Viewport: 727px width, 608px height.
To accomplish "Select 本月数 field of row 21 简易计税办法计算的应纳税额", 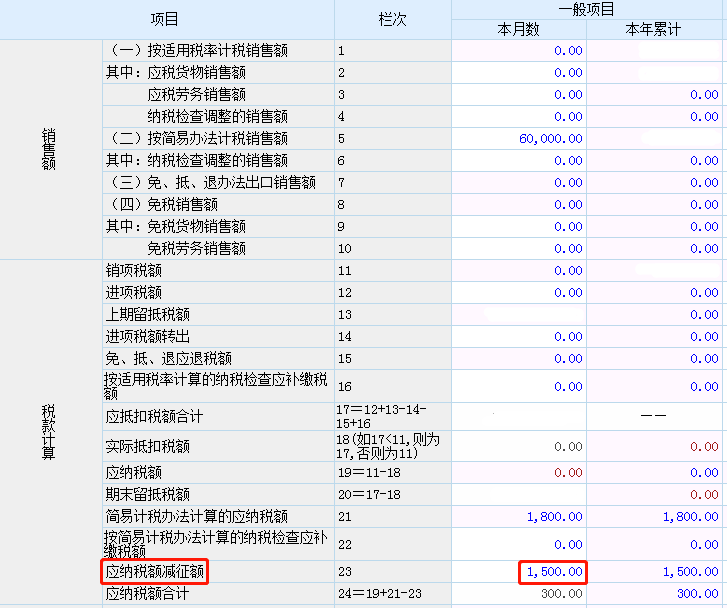I will point(519,516).
